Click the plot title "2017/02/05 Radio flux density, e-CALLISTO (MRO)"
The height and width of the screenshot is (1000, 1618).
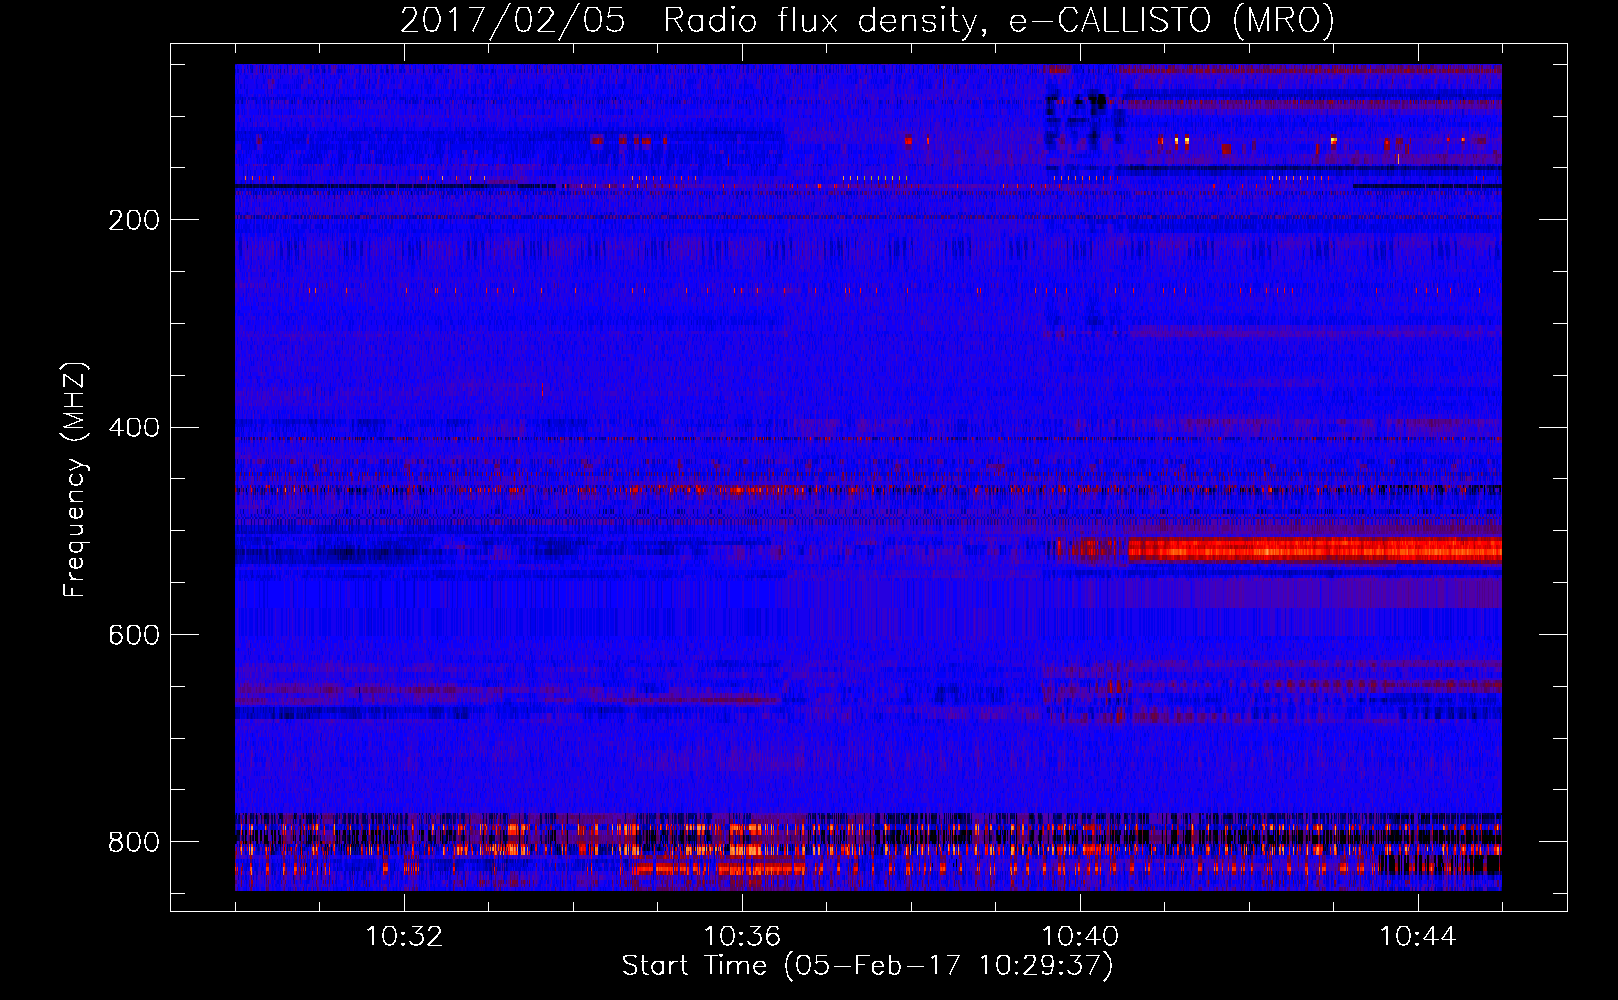867,20
